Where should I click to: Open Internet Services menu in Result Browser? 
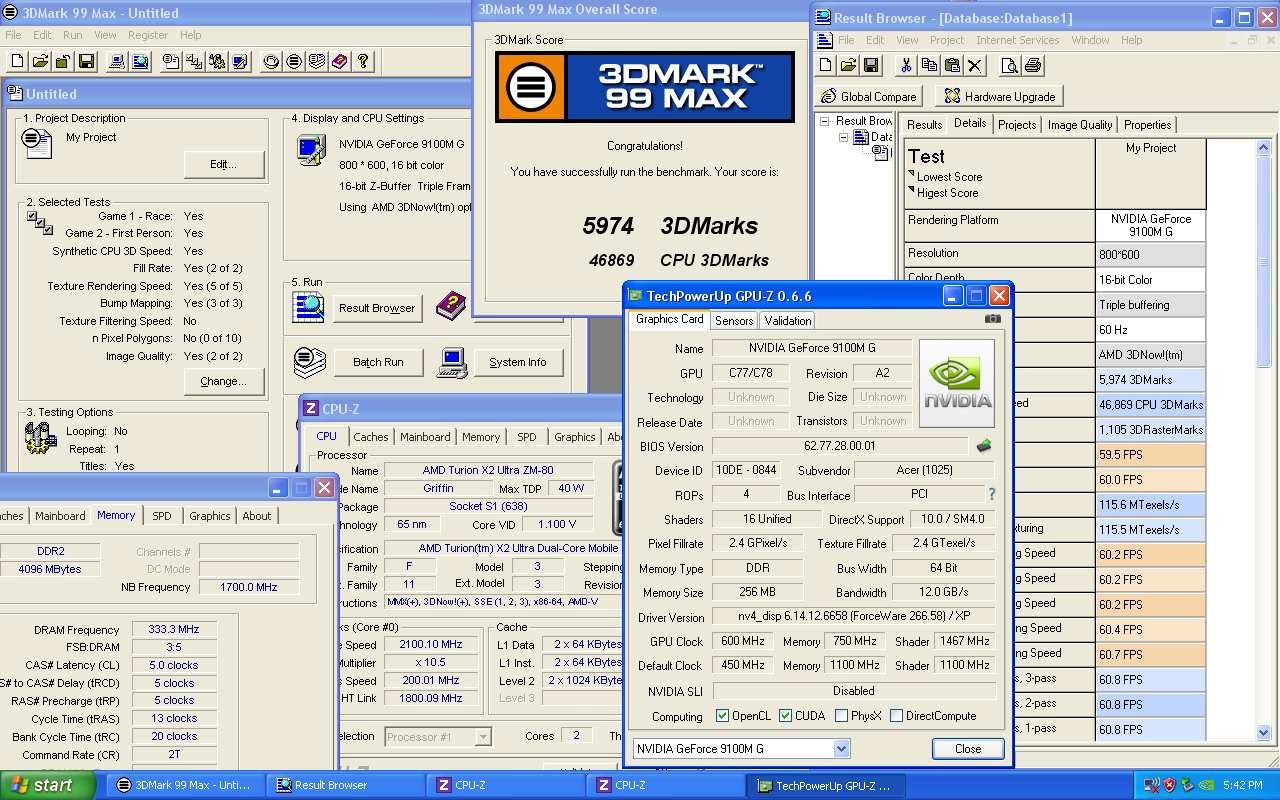[1018, 40]
